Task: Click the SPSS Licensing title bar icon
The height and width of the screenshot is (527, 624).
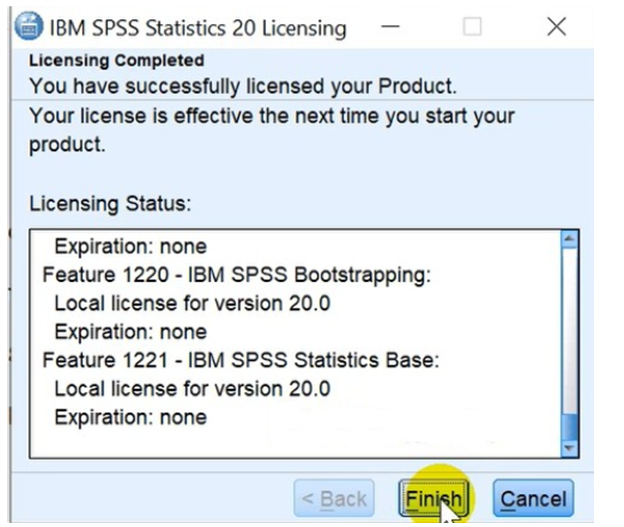Action: pyautogui.click(x=29, y=26)
